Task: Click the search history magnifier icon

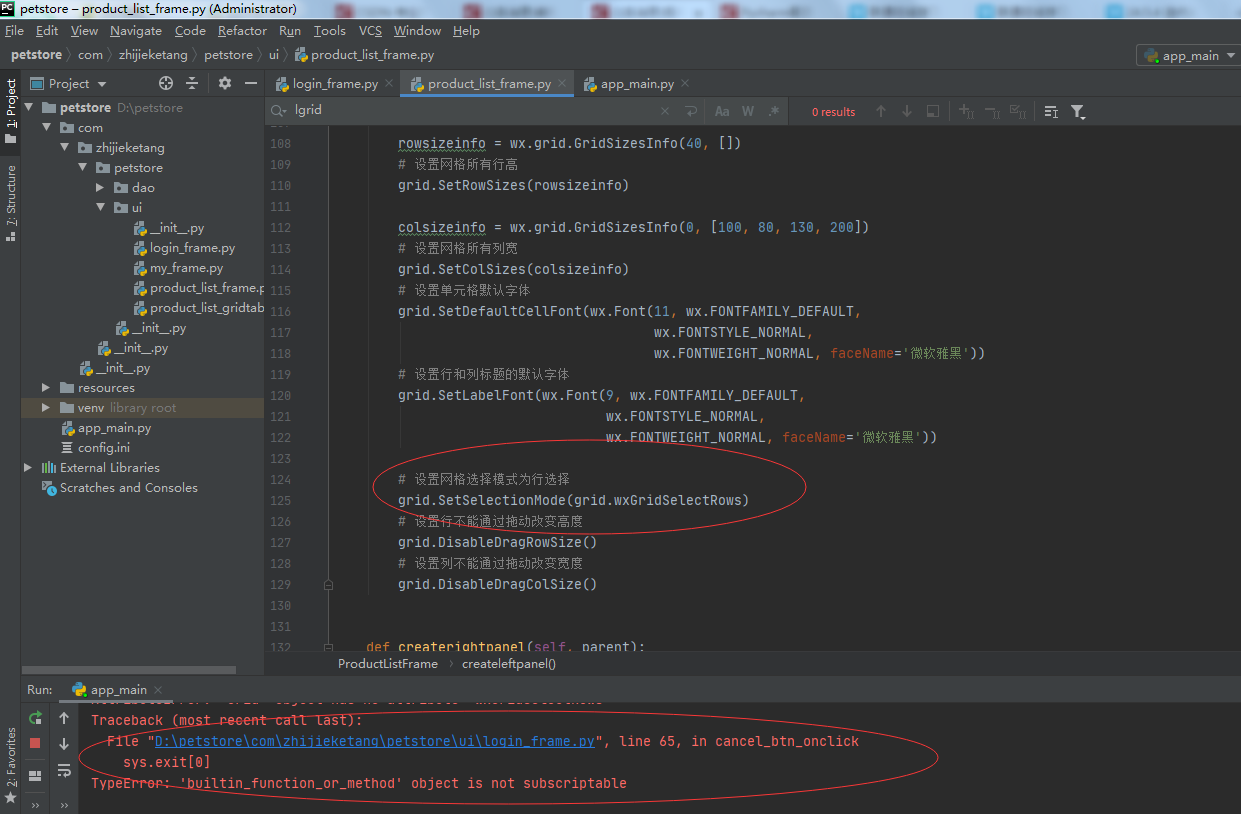Action: coord(278,111)
